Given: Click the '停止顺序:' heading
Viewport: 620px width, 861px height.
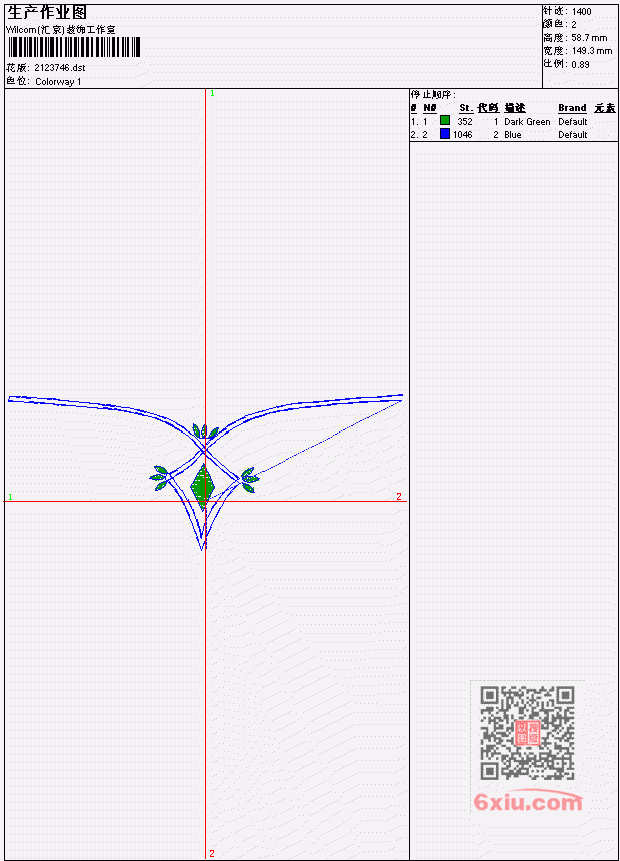Looking at the screenshot, I should tap(433, 95).
